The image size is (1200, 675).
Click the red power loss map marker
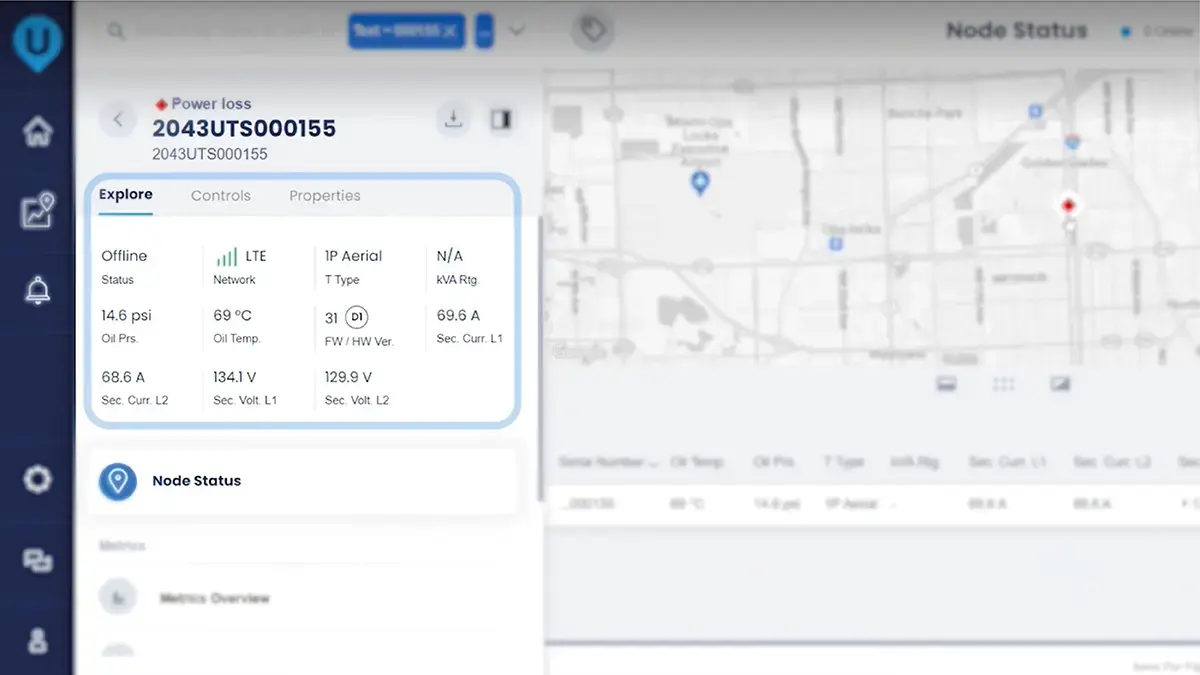tap(1069, 206)
